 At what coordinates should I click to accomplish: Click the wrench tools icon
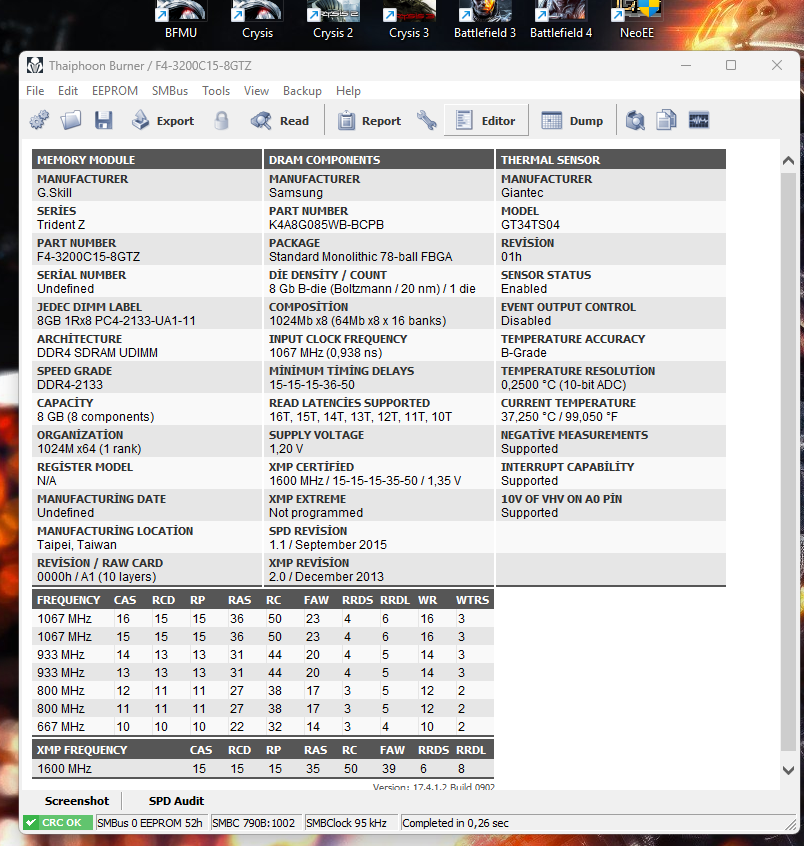[x=427, y=120]
